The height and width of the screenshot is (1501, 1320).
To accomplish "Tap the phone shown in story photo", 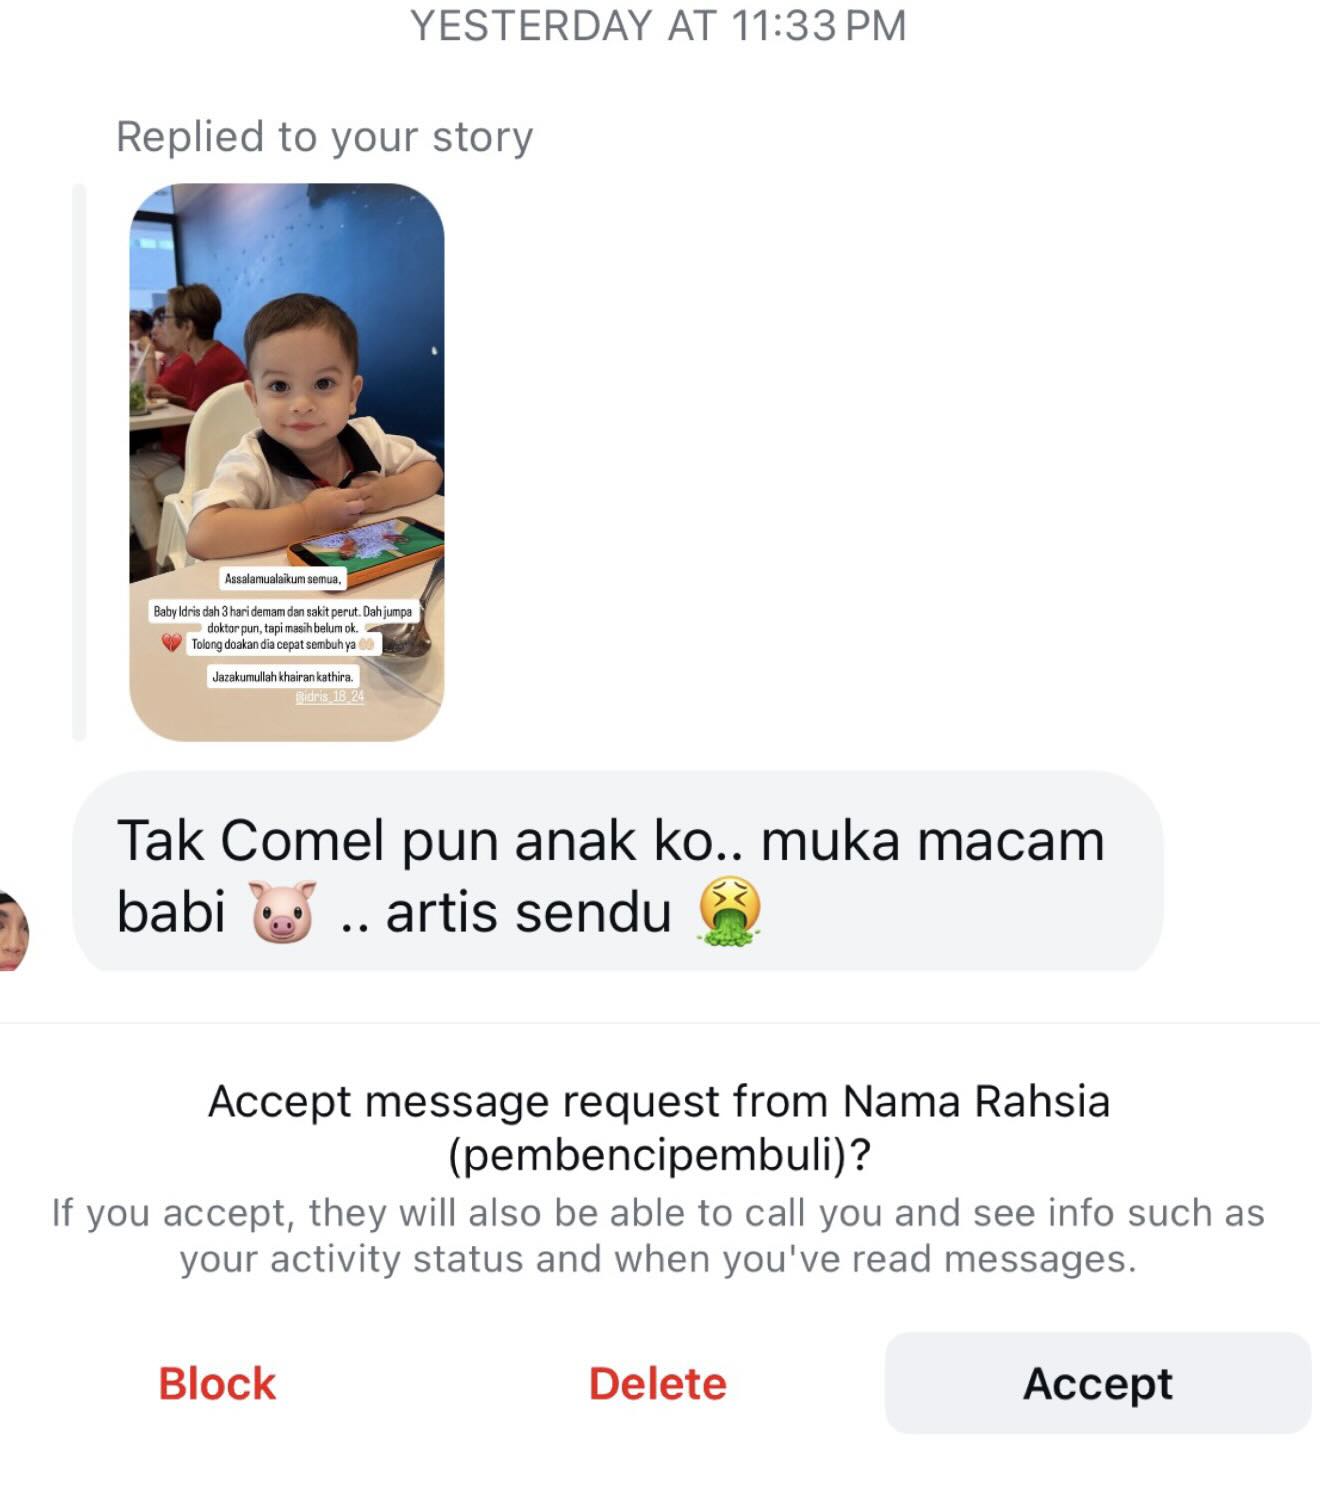I will click(366, 549).
